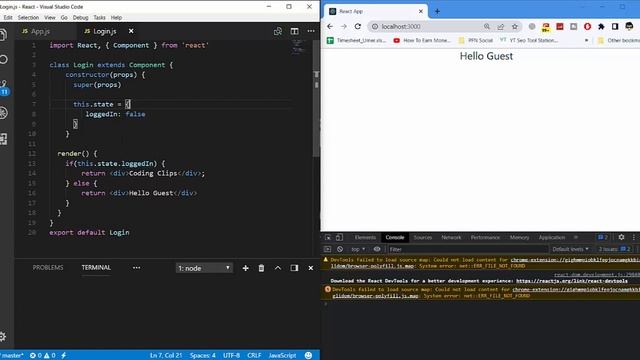
Task: Open Chrome extensions puzzle icon
Action: [x=601, y=27]
